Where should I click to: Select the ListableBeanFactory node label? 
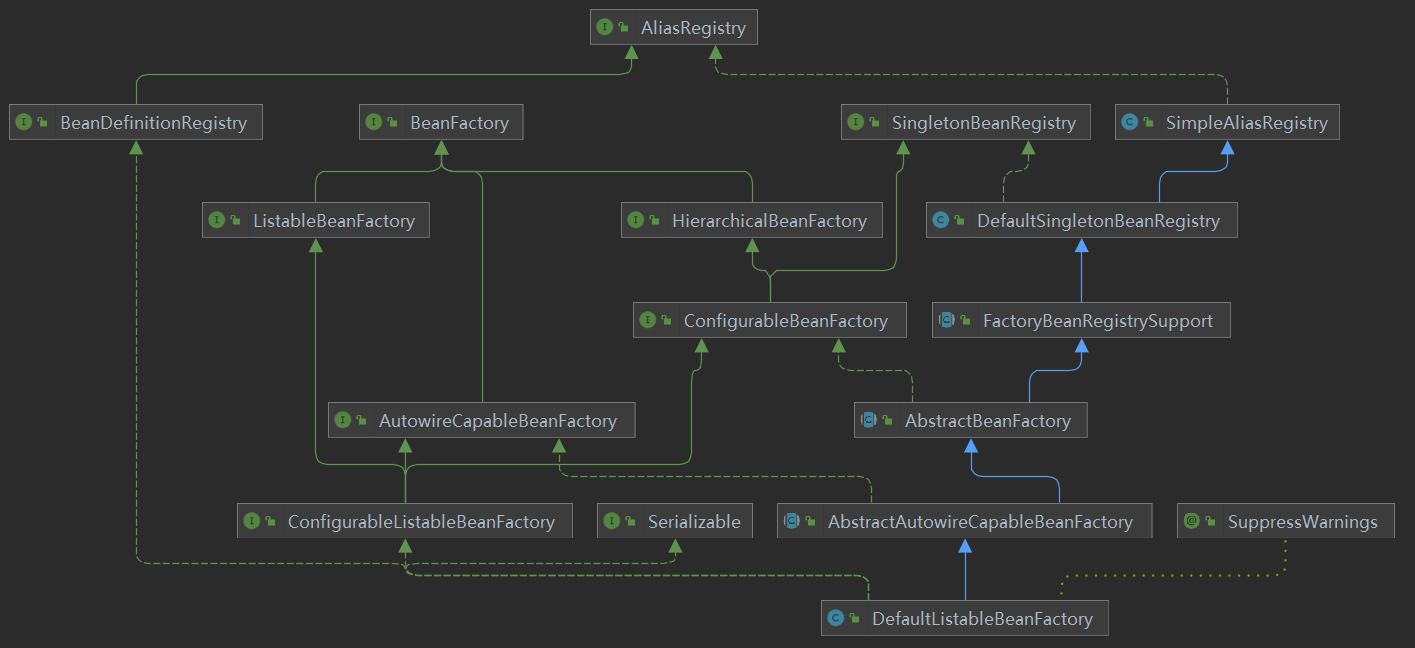point(333,221)
